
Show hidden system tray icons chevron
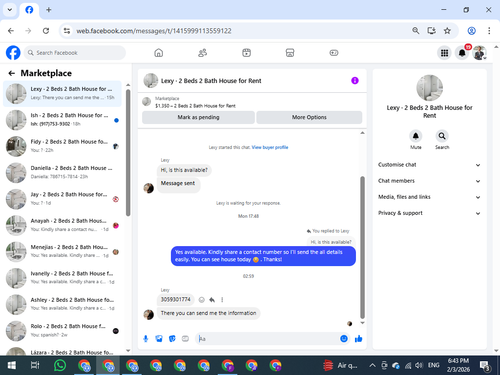(x=372, y=366)
